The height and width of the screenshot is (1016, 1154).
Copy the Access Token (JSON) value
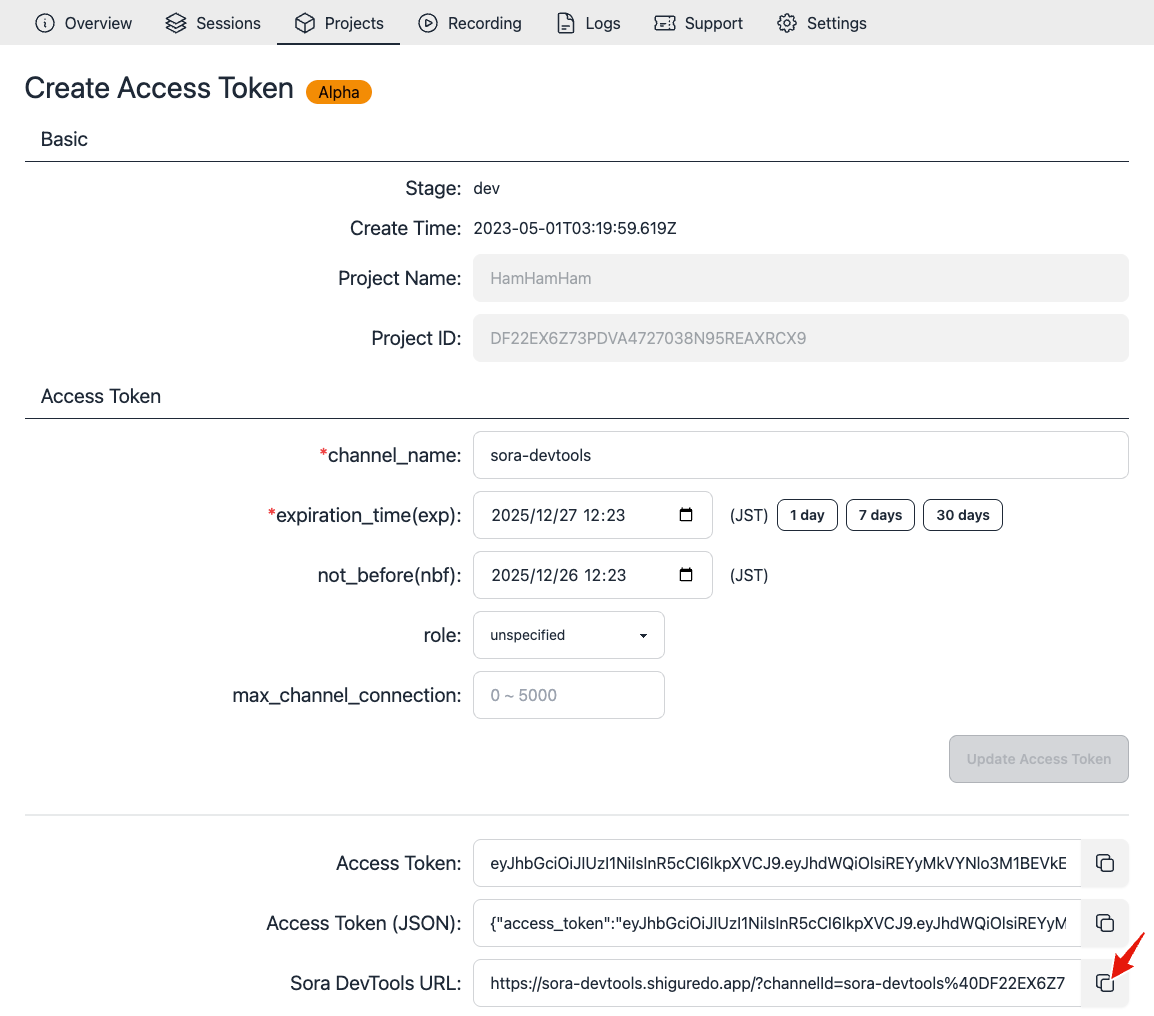[x=1105, y=922]
